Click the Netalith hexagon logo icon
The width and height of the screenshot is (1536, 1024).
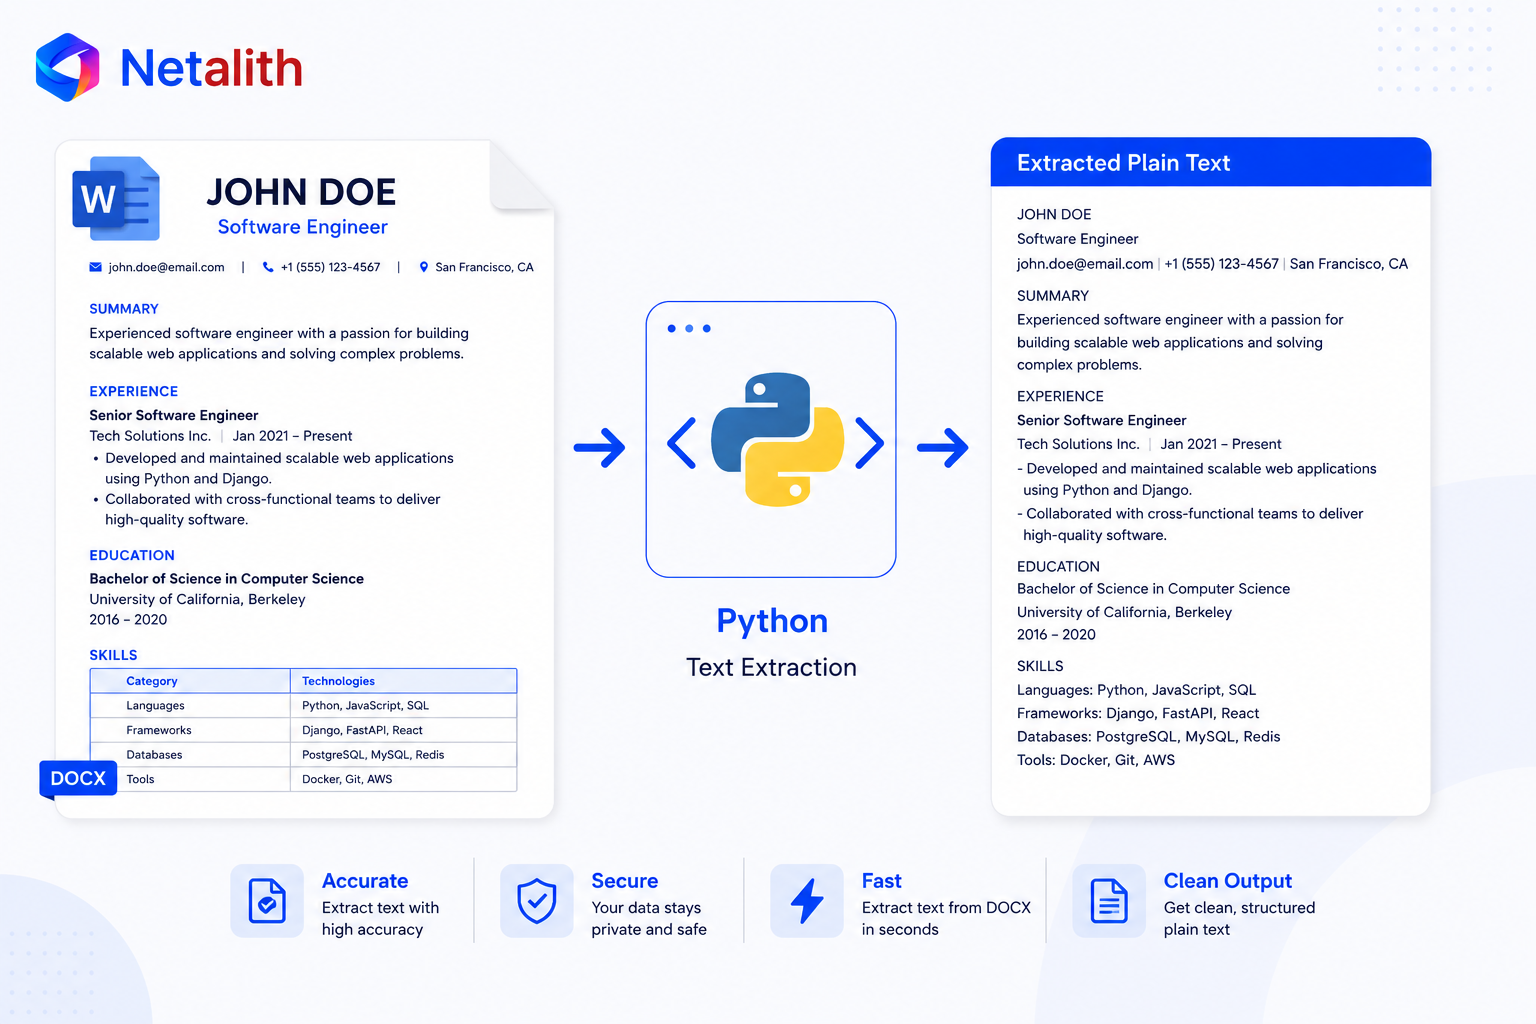tap(68, 67)
